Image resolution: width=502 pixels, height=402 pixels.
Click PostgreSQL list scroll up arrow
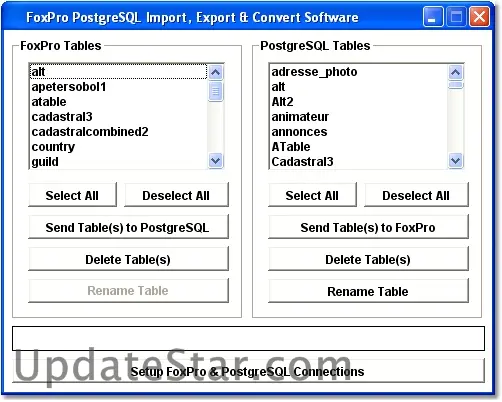click(x=456, y=72)
